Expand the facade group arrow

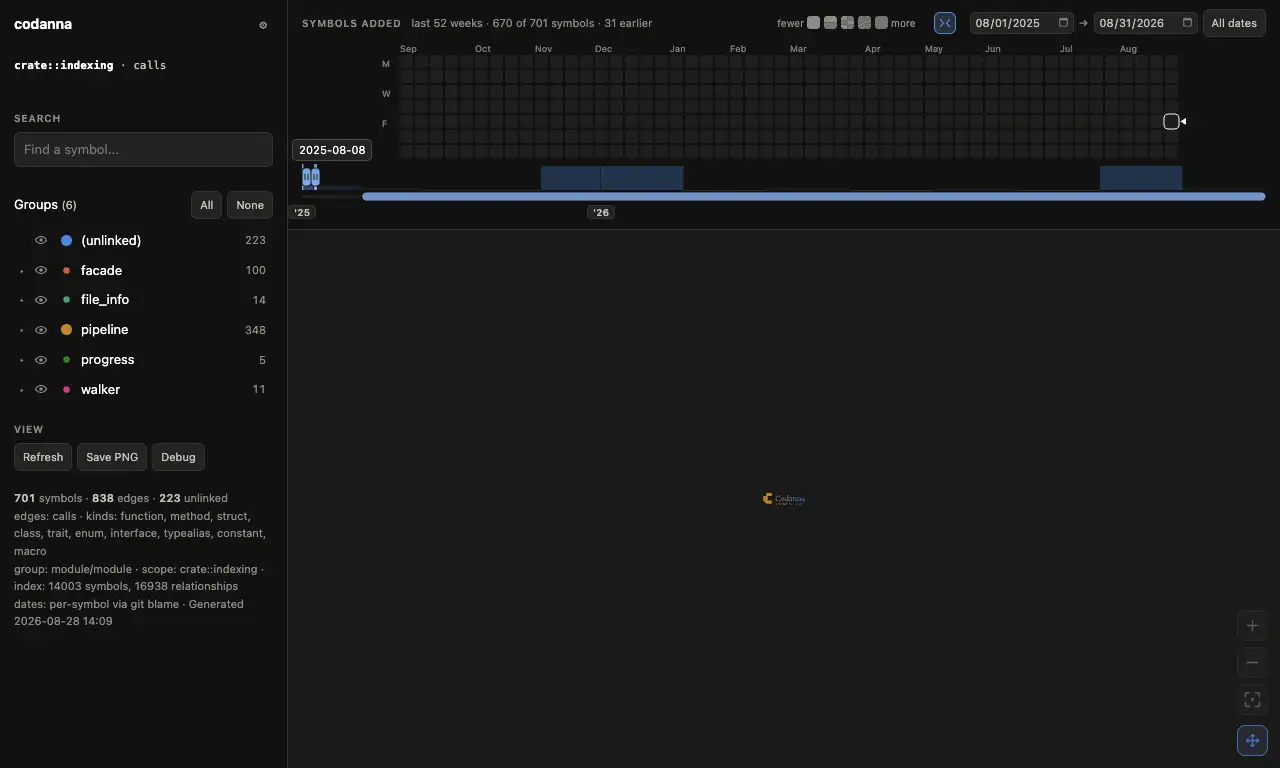point(22,271)
